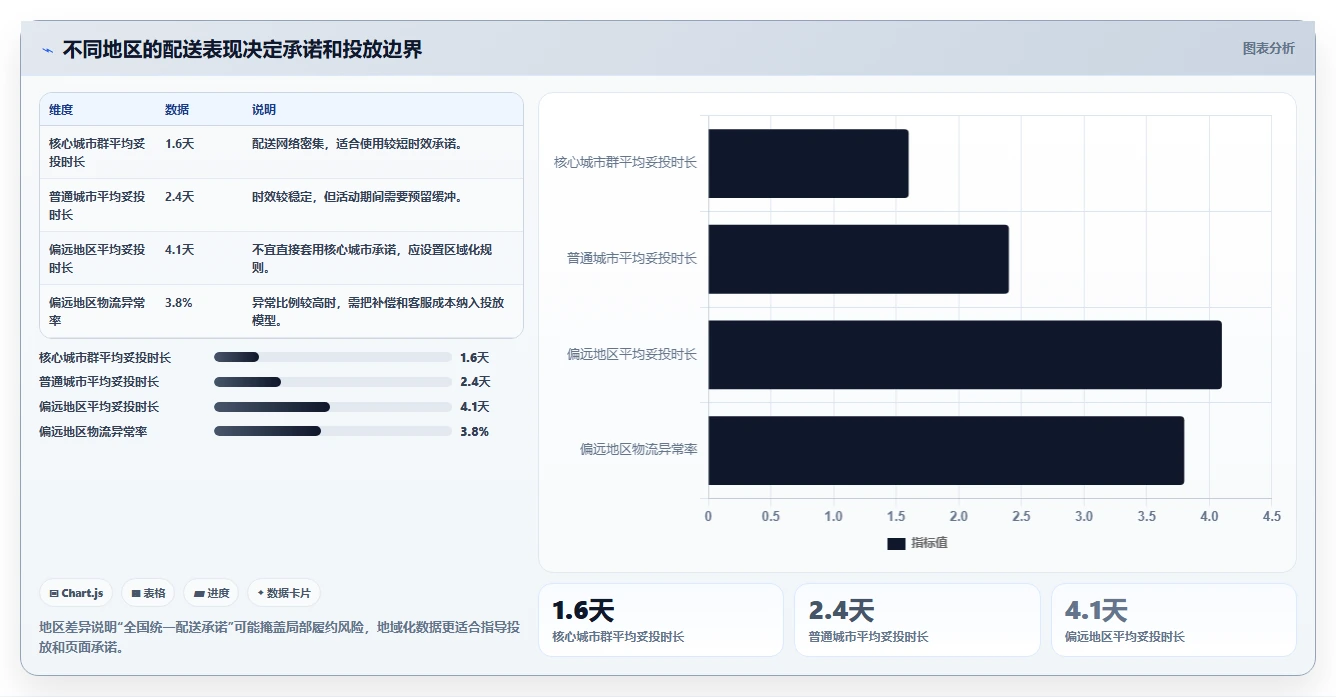Select the 数据卡片 chip text

pyautogui.click(x=289, y=593)
